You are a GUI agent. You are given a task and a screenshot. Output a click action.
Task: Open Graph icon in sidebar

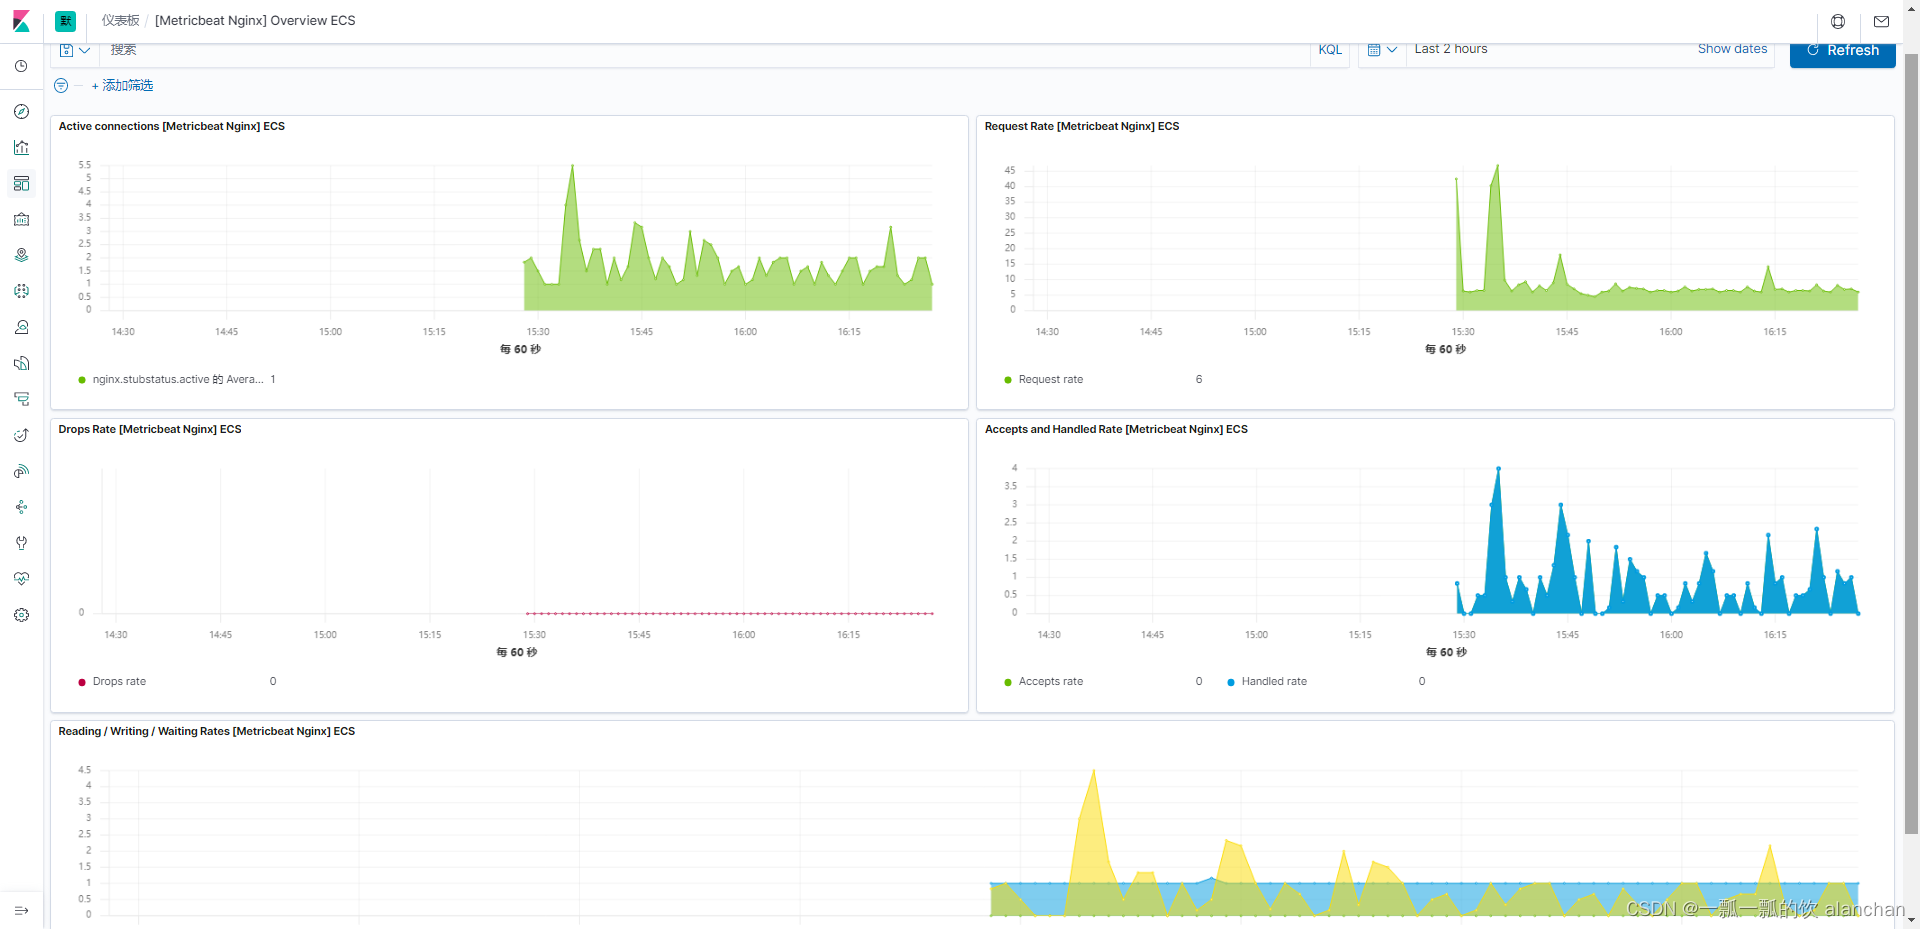tap(21, 508)
